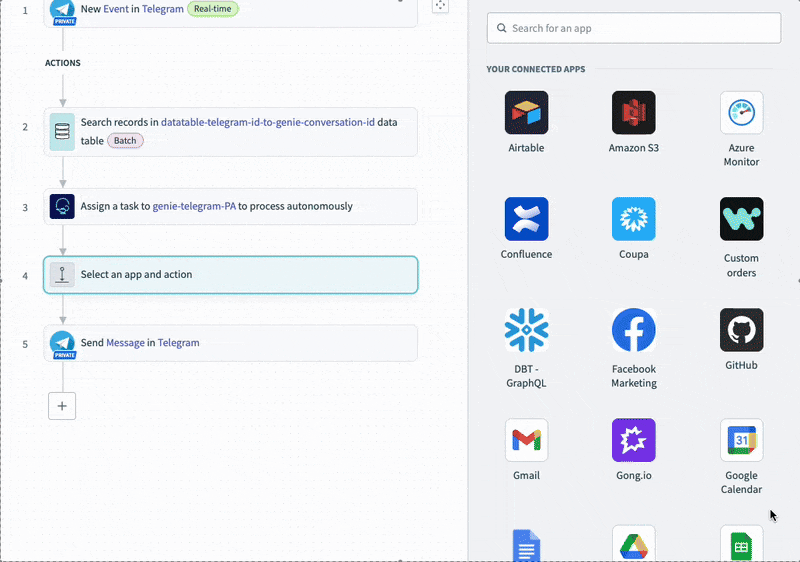Click the data table icon on step 2
This screenshot has height=562, width=800.
(62, 132)
